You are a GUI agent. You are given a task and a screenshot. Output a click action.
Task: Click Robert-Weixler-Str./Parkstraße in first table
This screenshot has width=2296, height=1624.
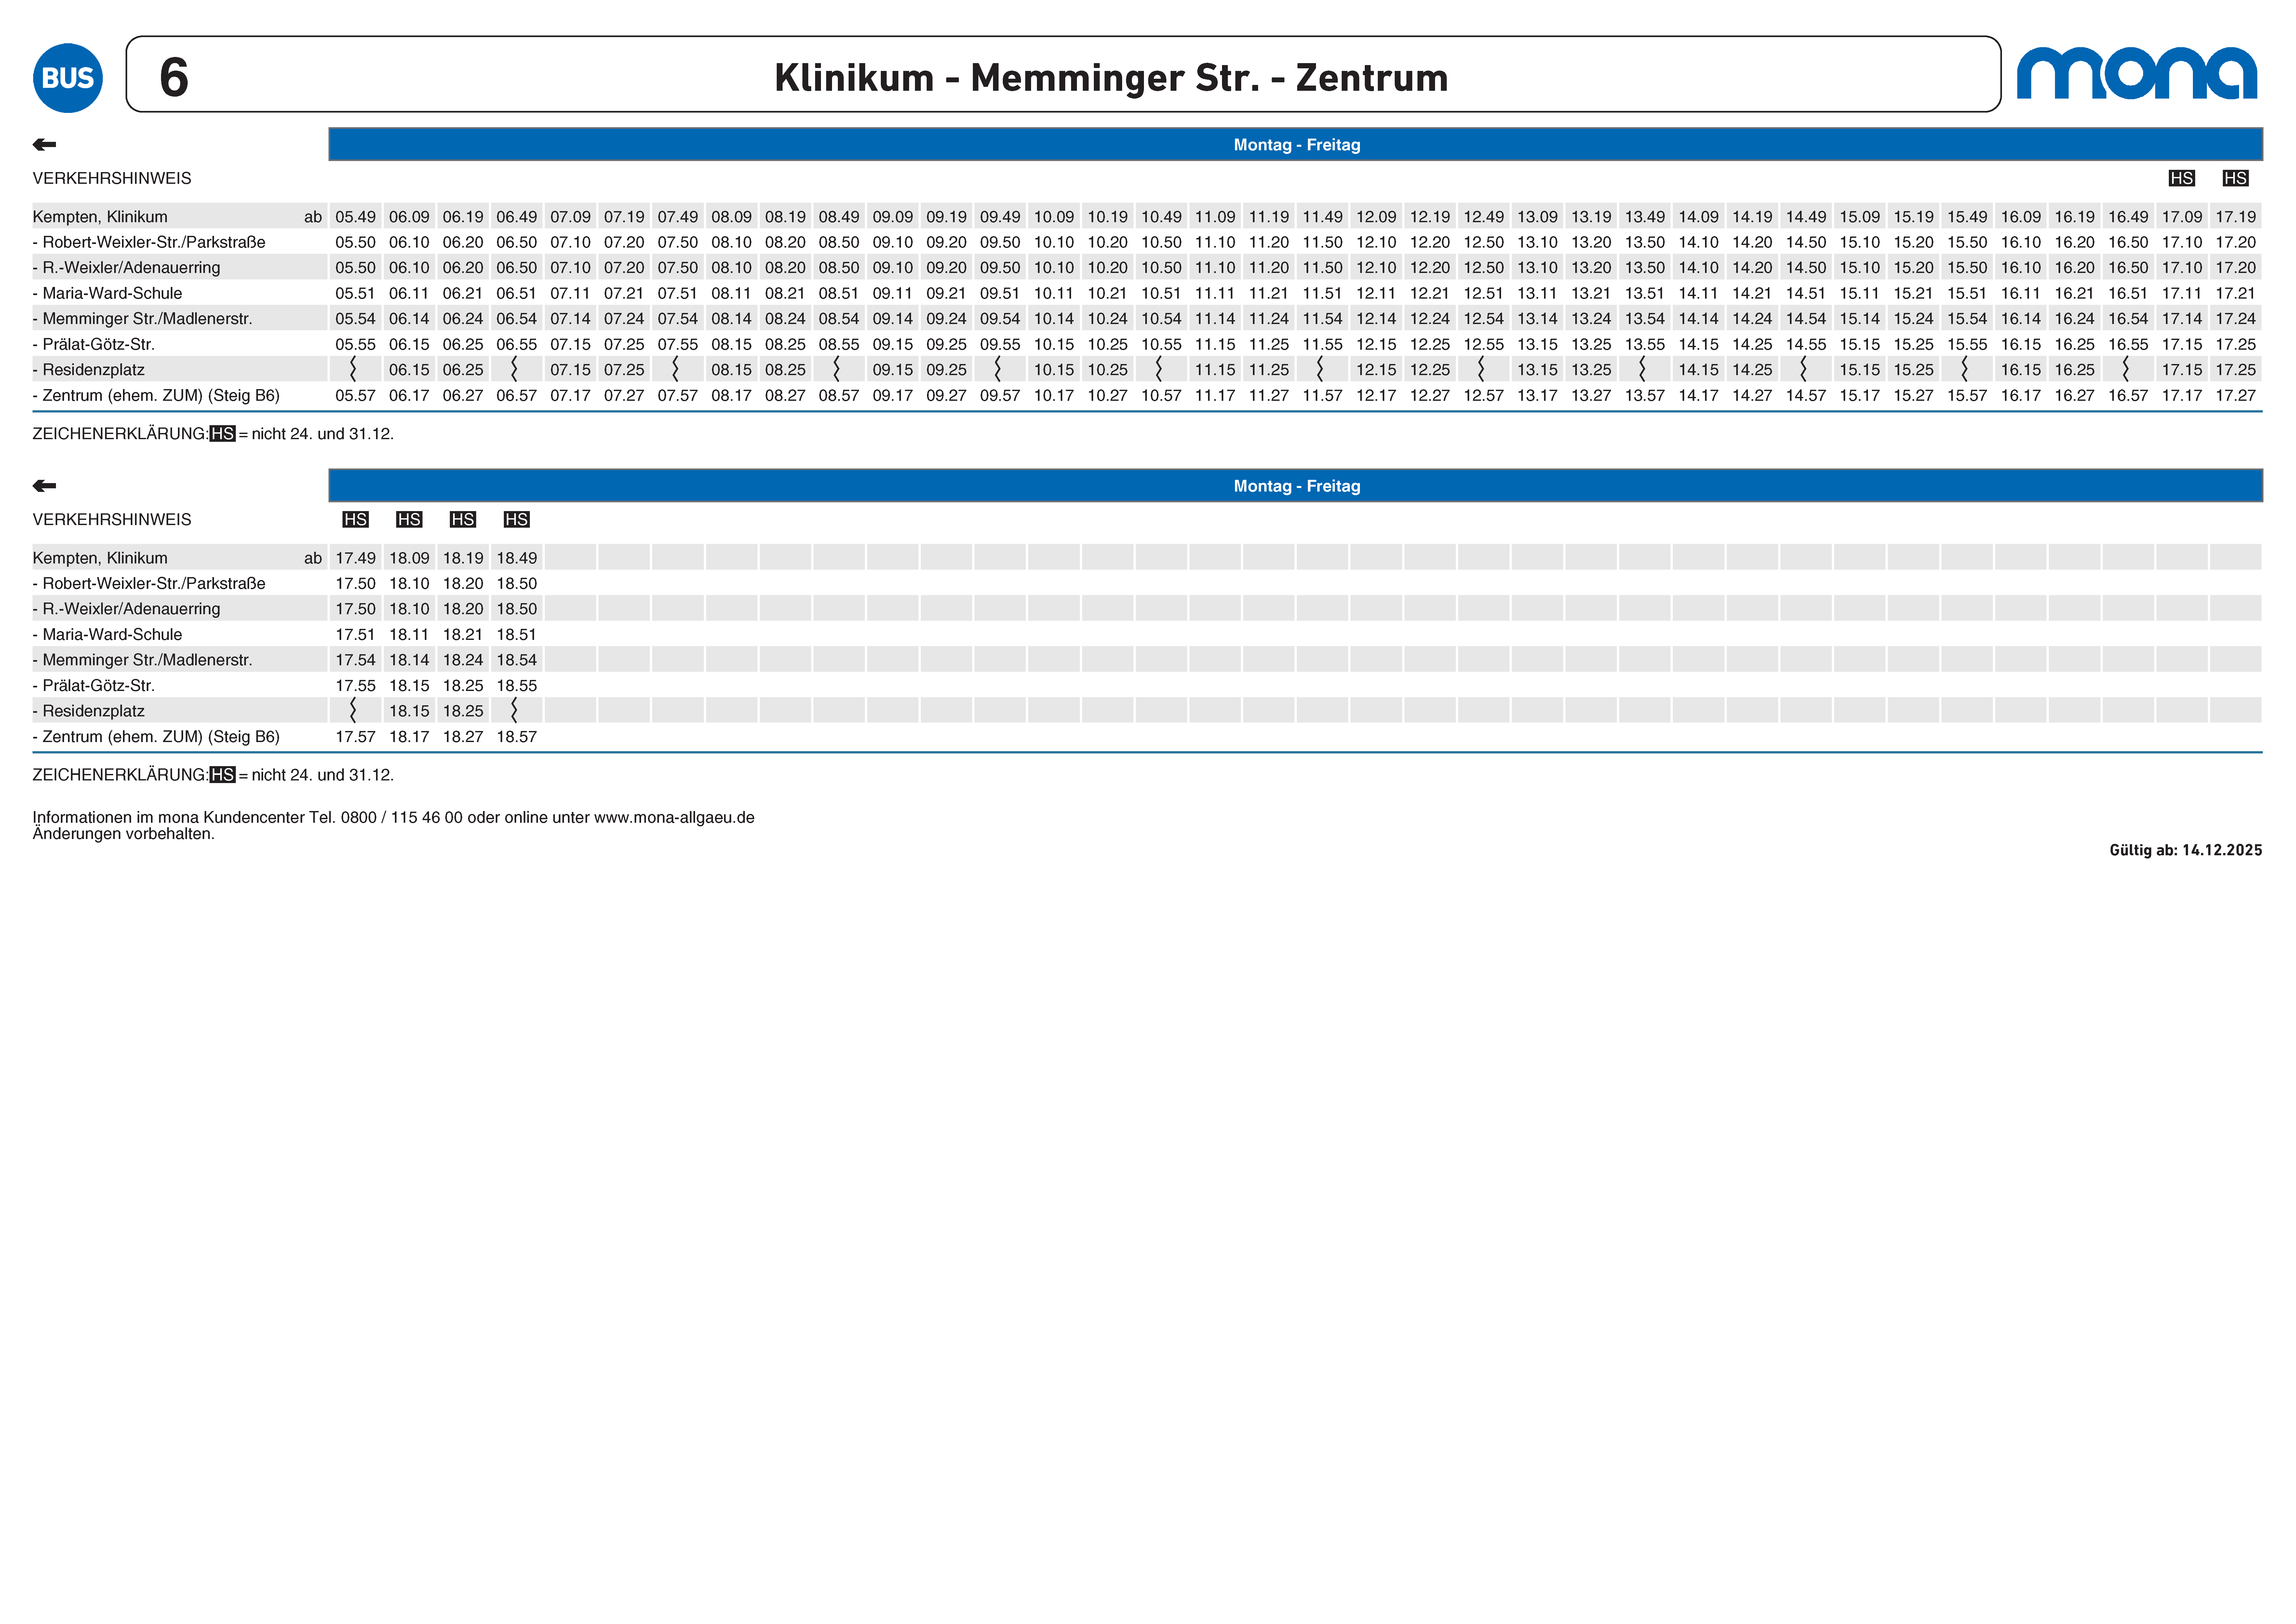pos(149,242)
